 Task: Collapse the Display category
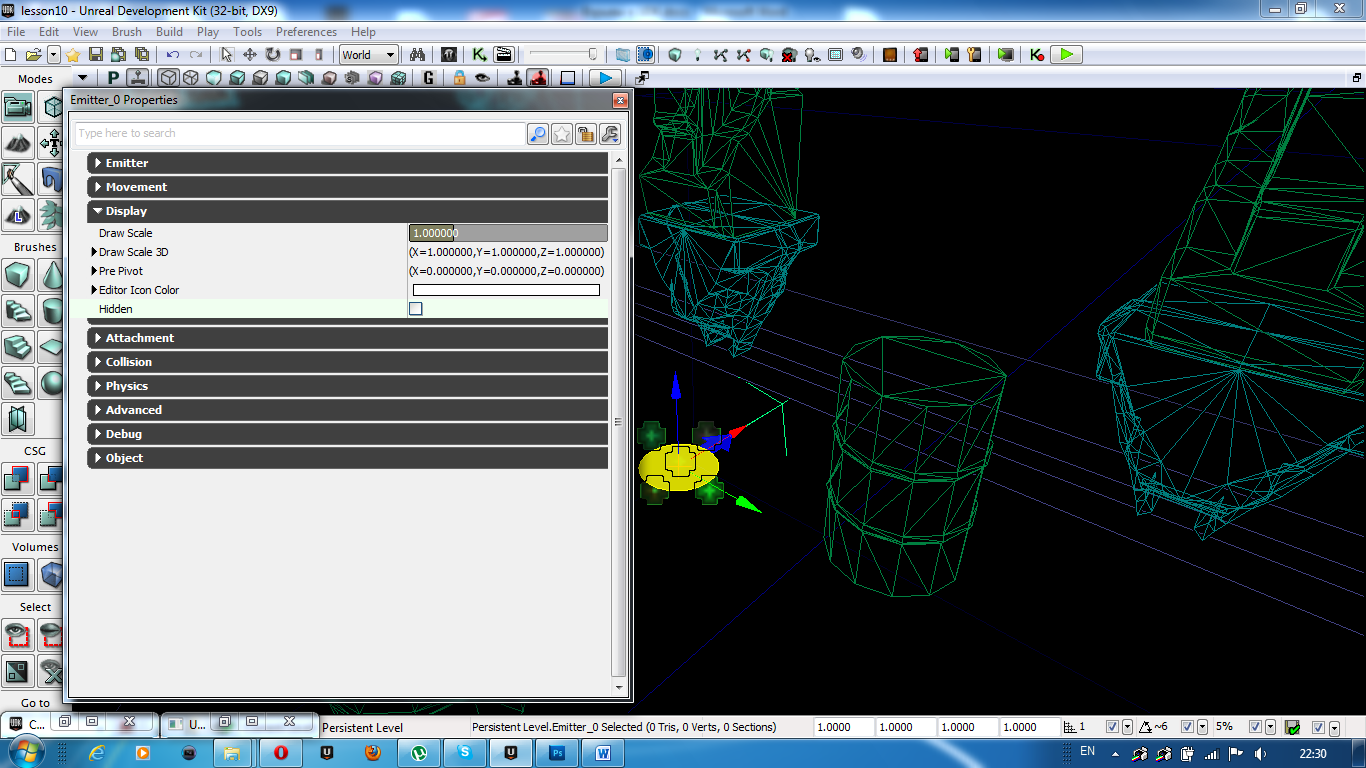coord(348,211)
